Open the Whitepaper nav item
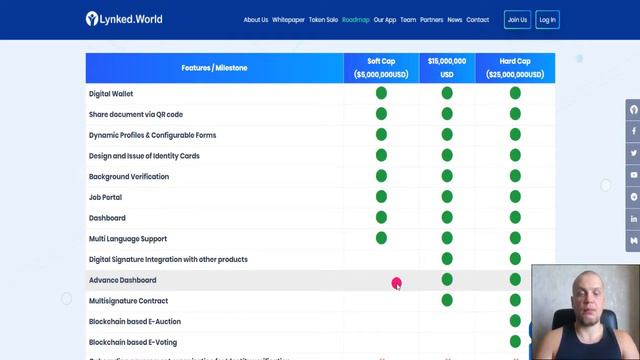This screenshot has width=640, height=360. [288, 20]
